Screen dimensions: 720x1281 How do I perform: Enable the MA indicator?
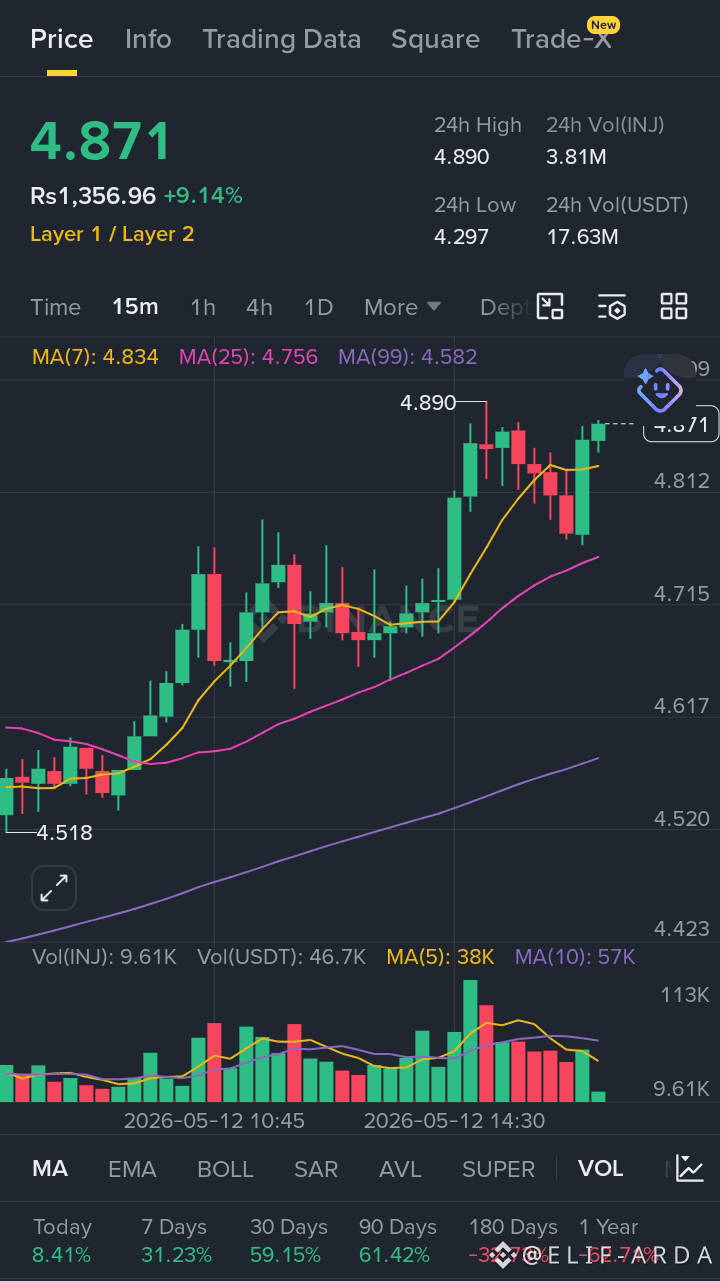click(50, 1168)
